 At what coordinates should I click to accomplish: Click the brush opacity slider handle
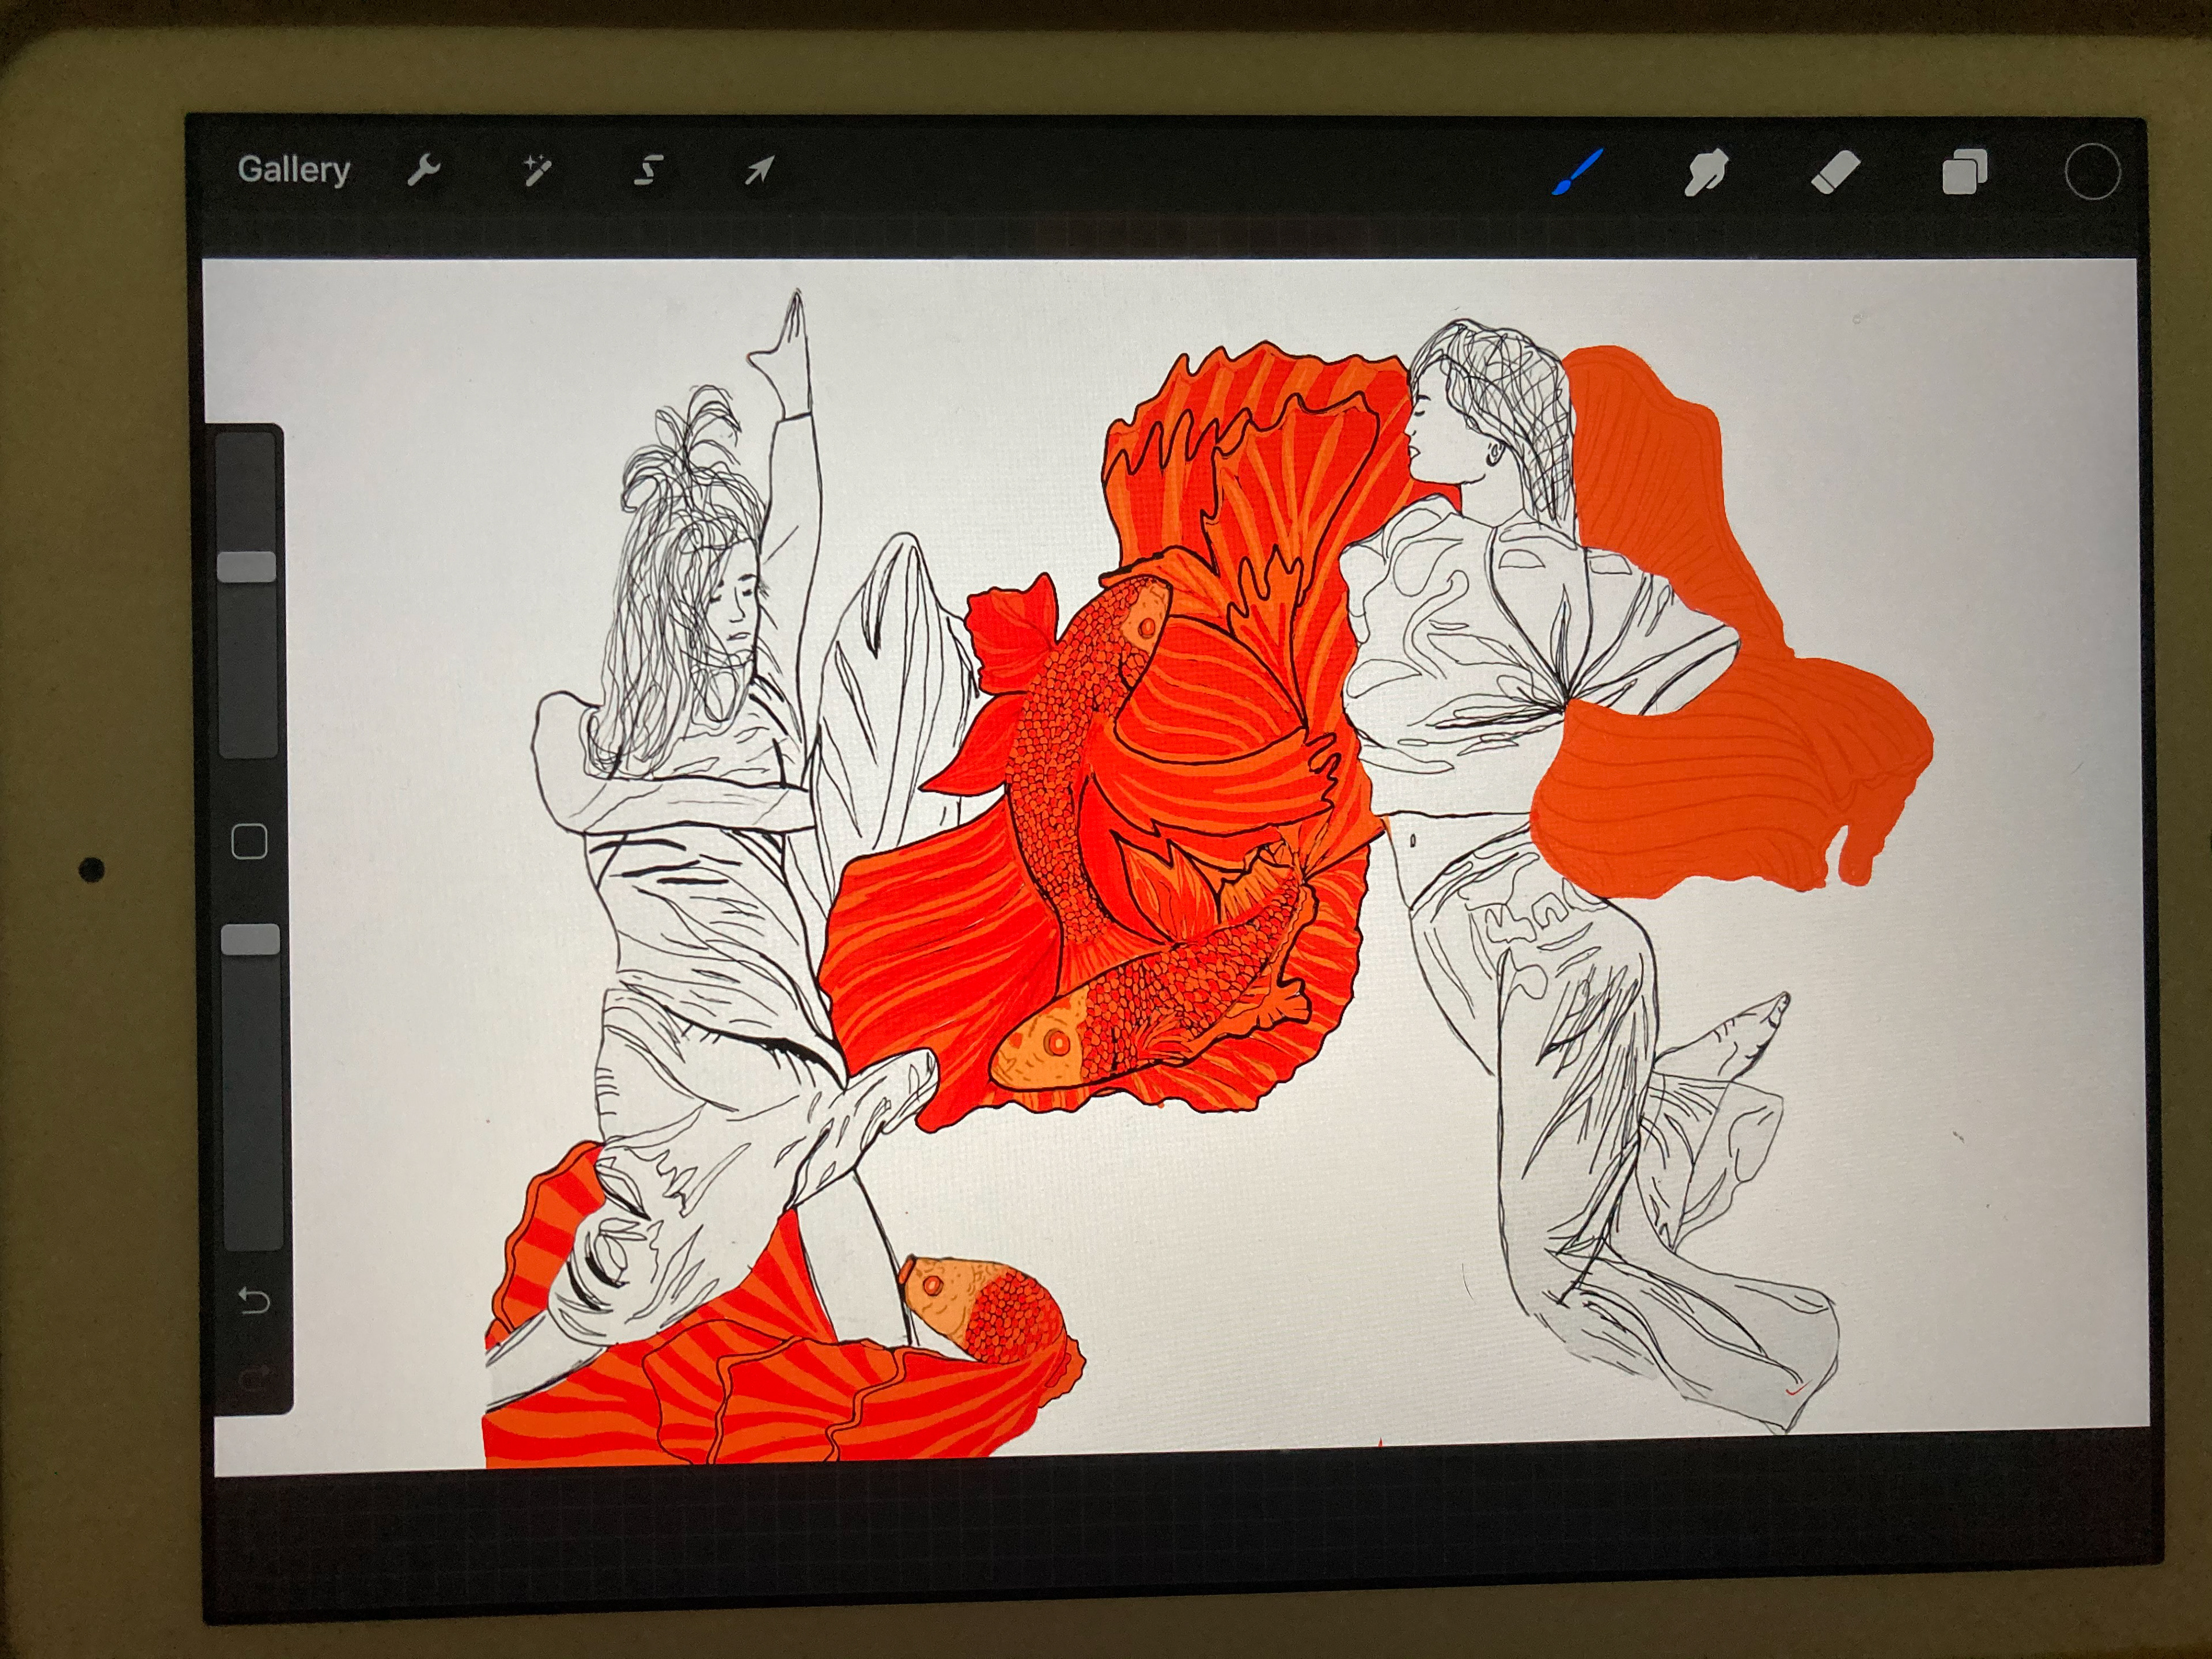coord(250,940)
